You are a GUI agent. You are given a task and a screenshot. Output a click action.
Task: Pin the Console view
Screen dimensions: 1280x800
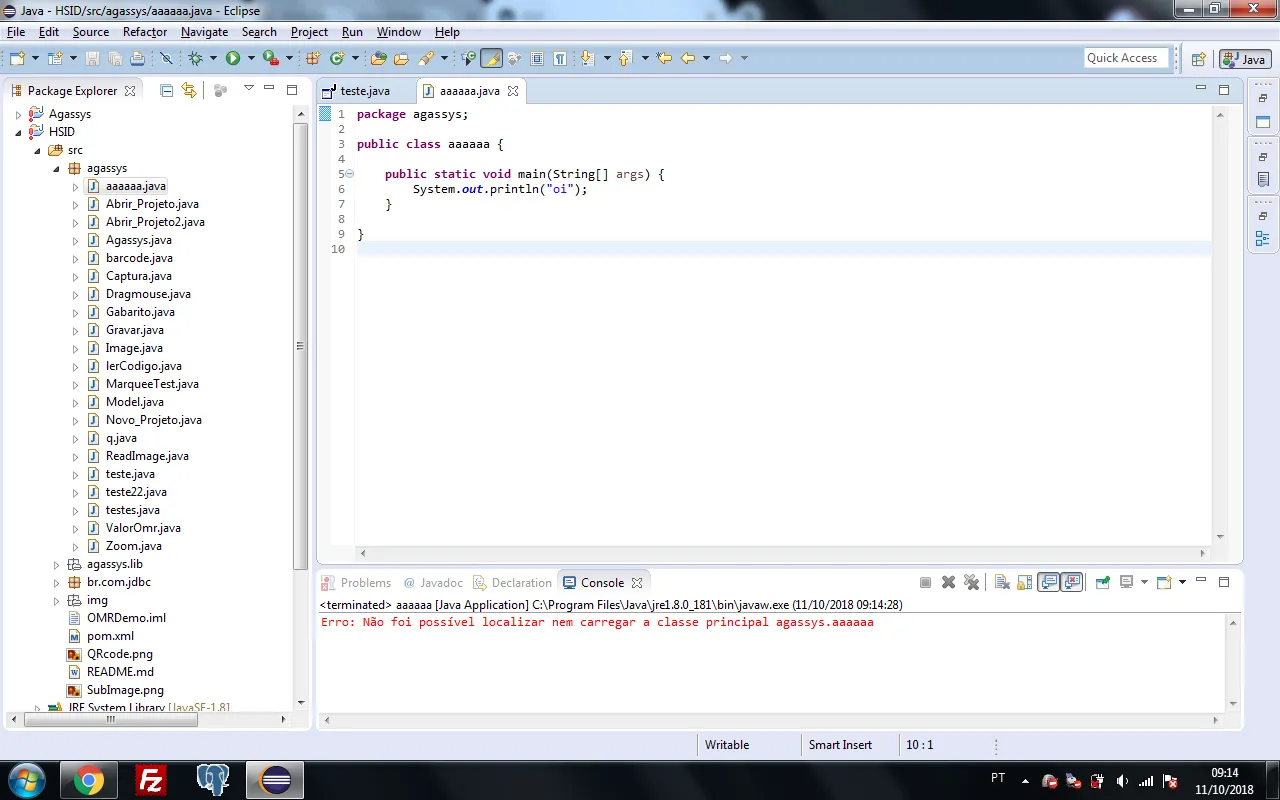[x=1102, y=583]
